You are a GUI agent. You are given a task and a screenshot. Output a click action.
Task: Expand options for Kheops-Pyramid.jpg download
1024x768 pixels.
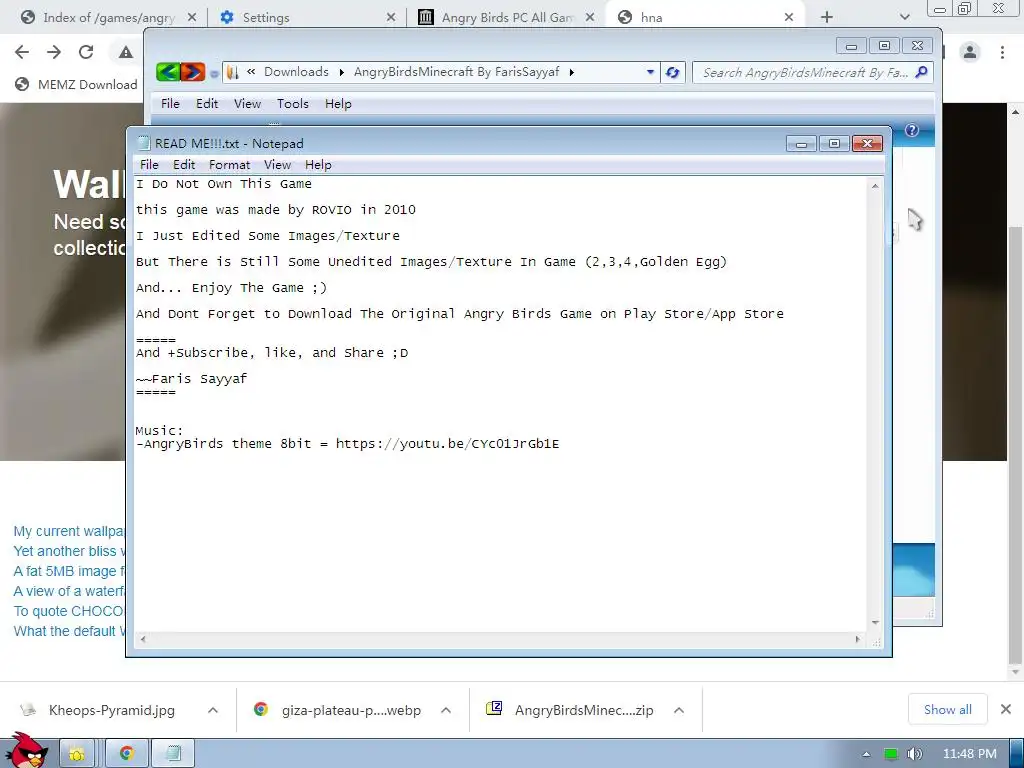[213, 710]
